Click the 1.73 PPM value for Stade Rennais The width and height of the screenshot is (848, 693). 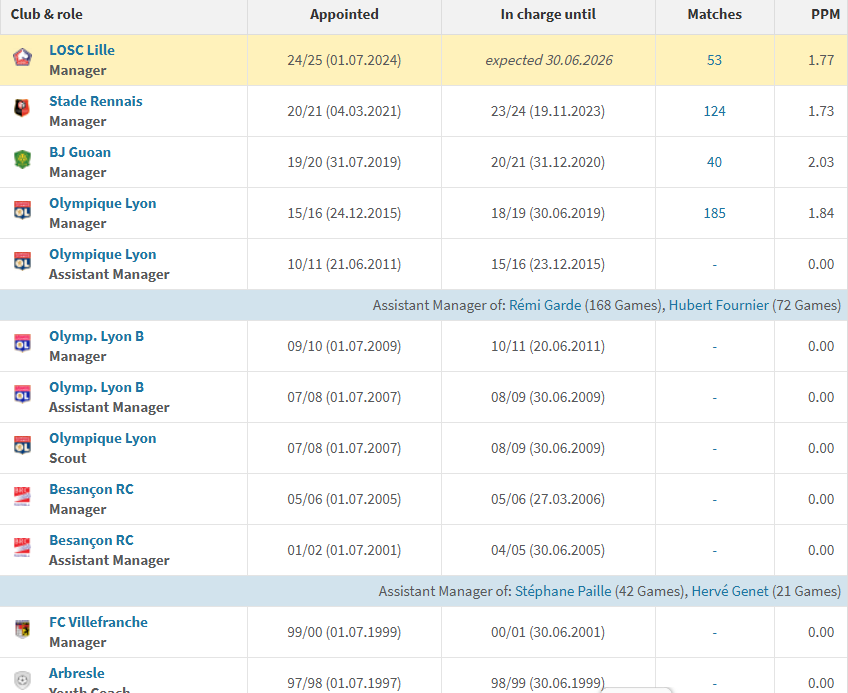pyautogui.click(x=821, y=111)
